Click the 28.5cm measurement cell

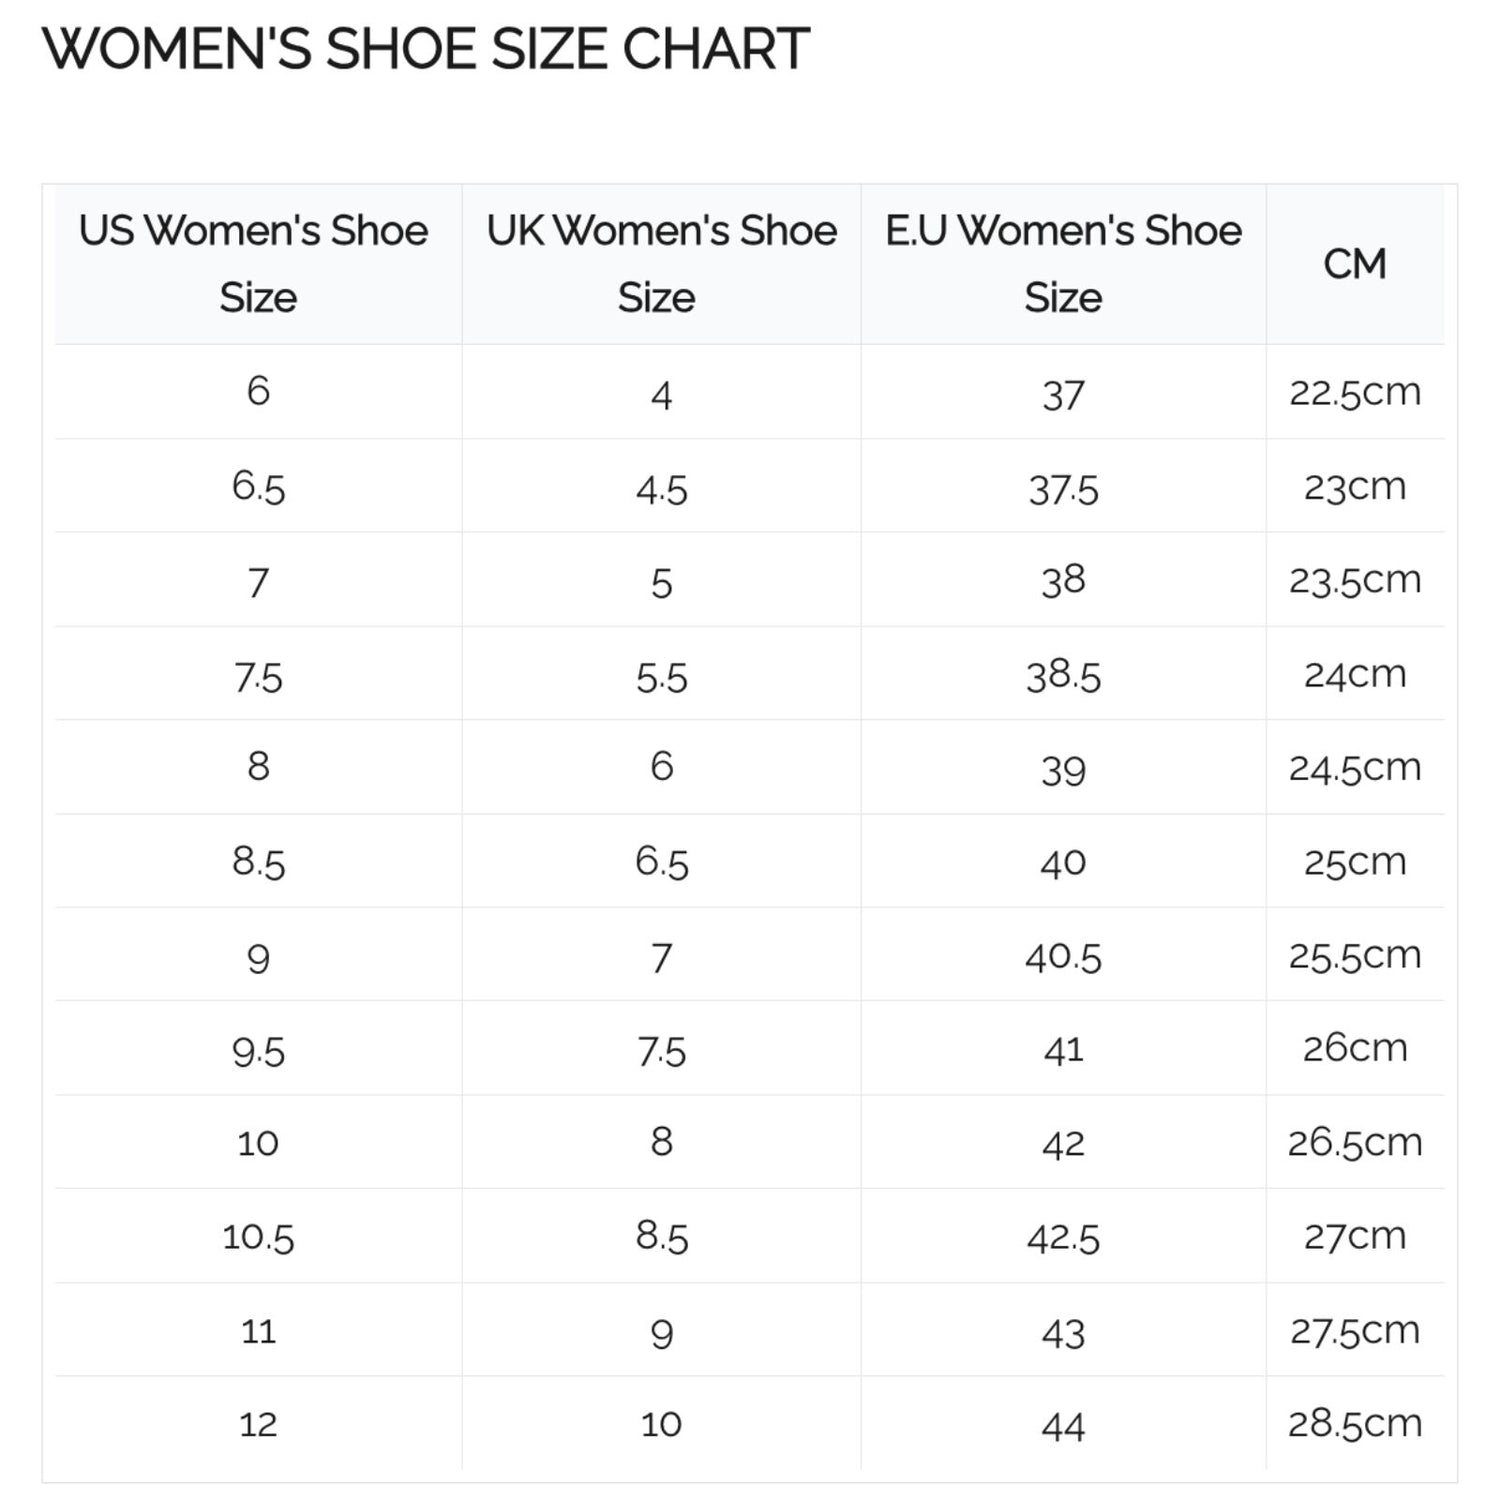click(x=1355, y=1424)
